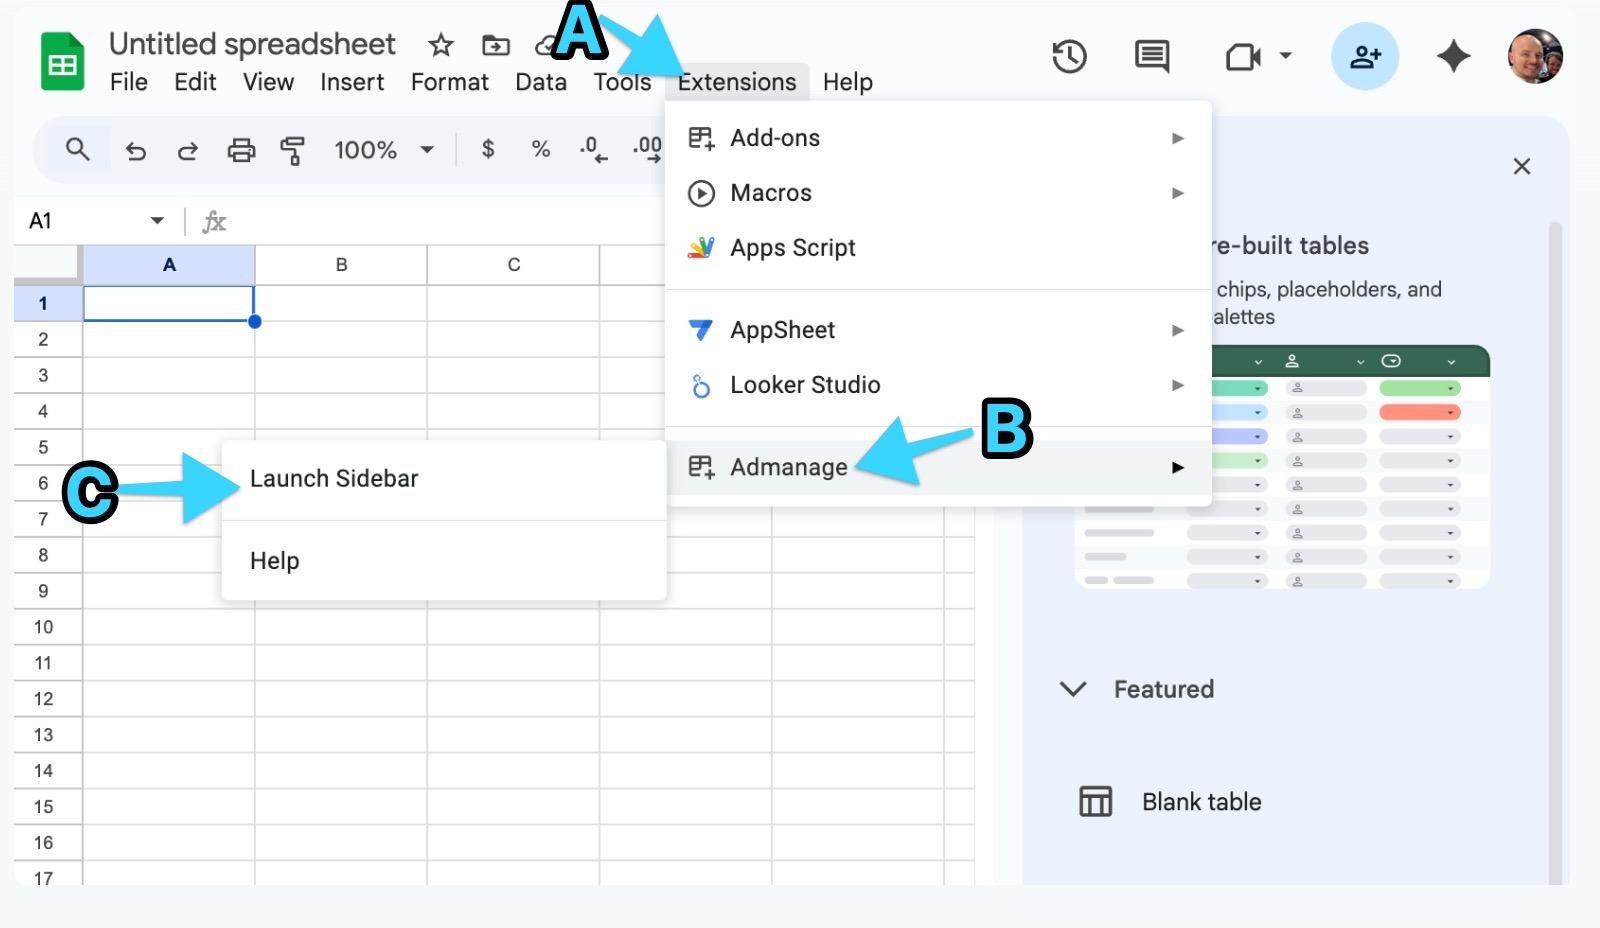Open the File menu

[129, 82]
